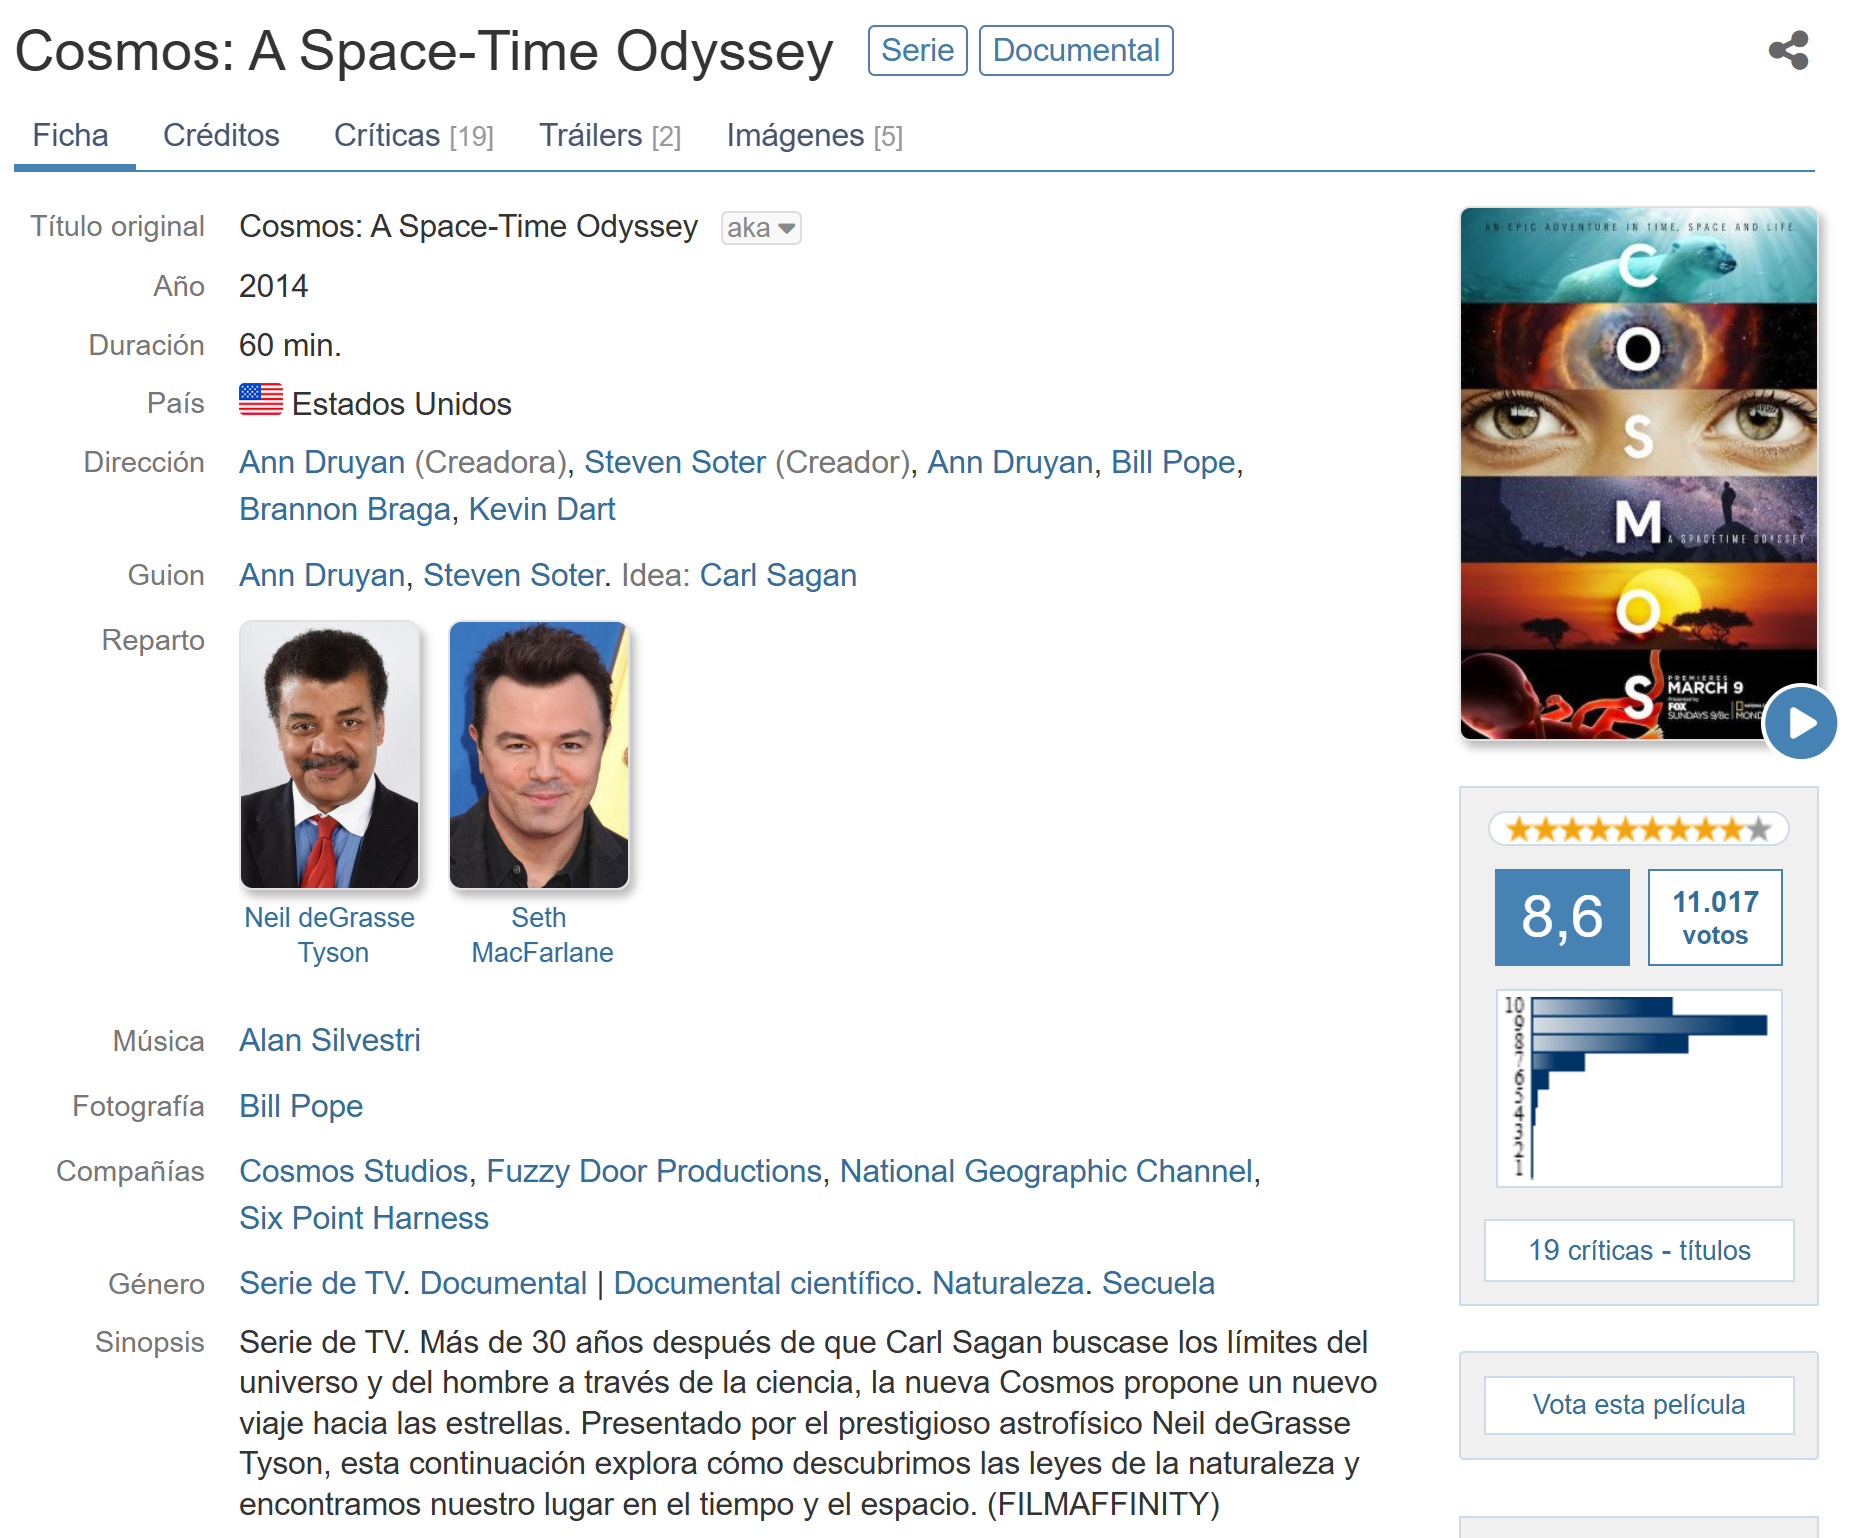Follow the Alan Silvestri music link
Screen dimensions: 1850x1538
tap(329, 1041)
